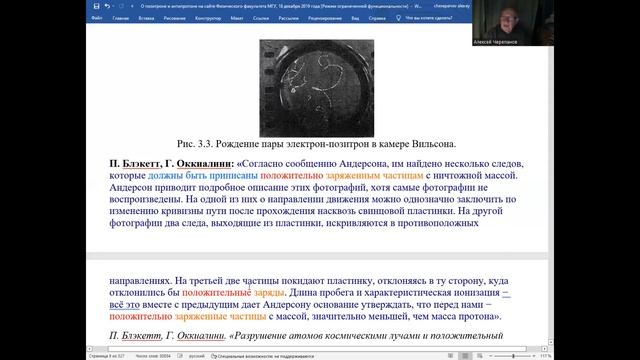Click the blue phrase 'должны быть приписаны'

(203, 176)
